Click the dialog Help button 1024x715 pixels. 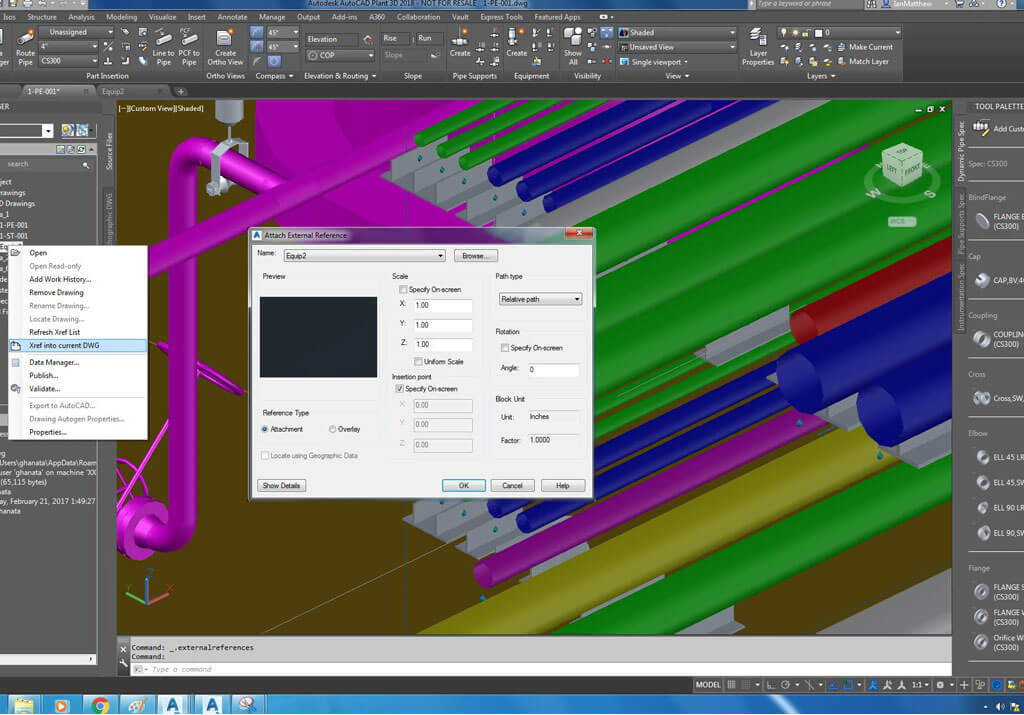563,485
